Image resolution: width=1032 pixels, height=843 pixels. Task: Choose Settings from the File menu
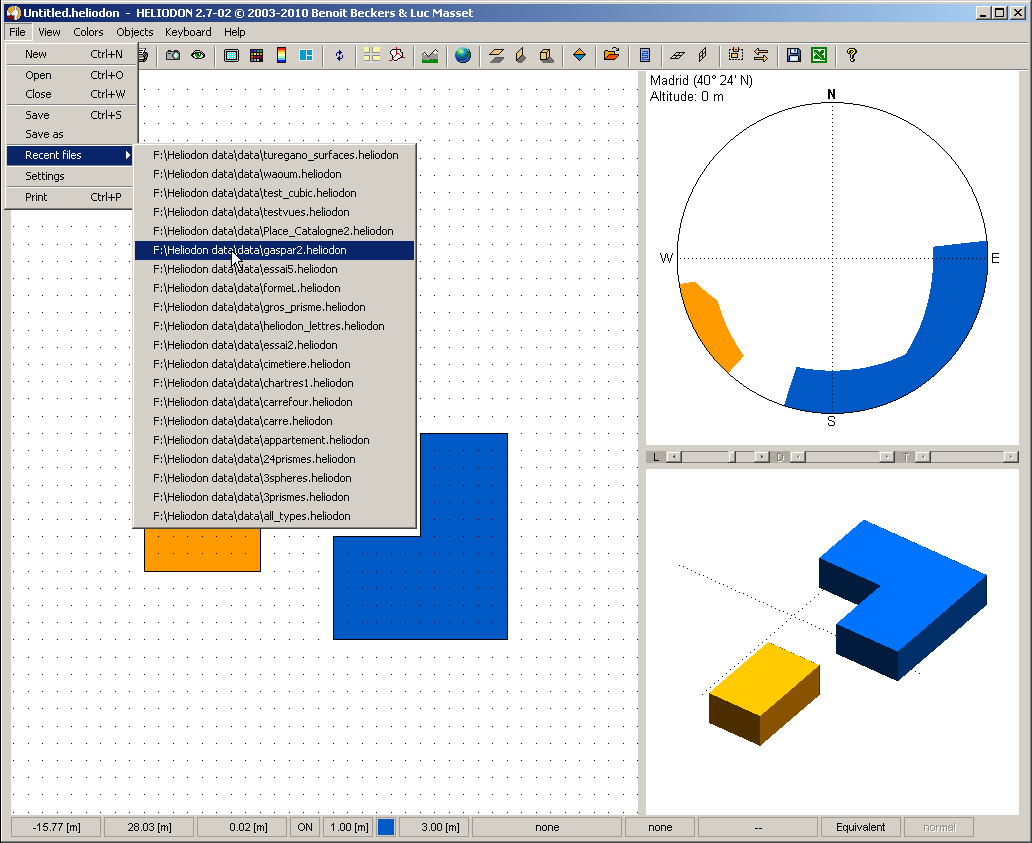[x=71, y=176]
